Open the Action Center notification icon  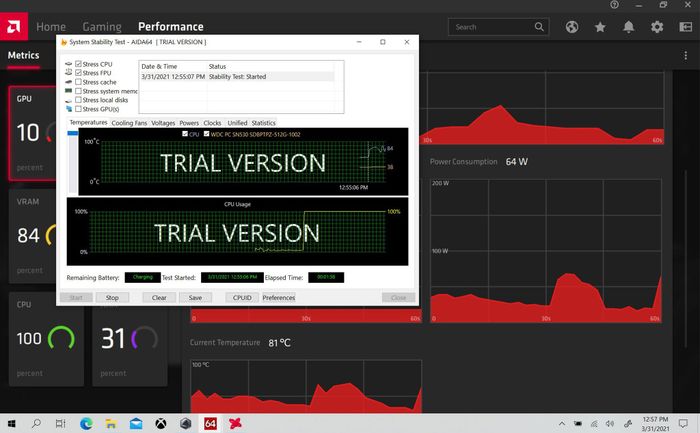(x=683, y=424)
